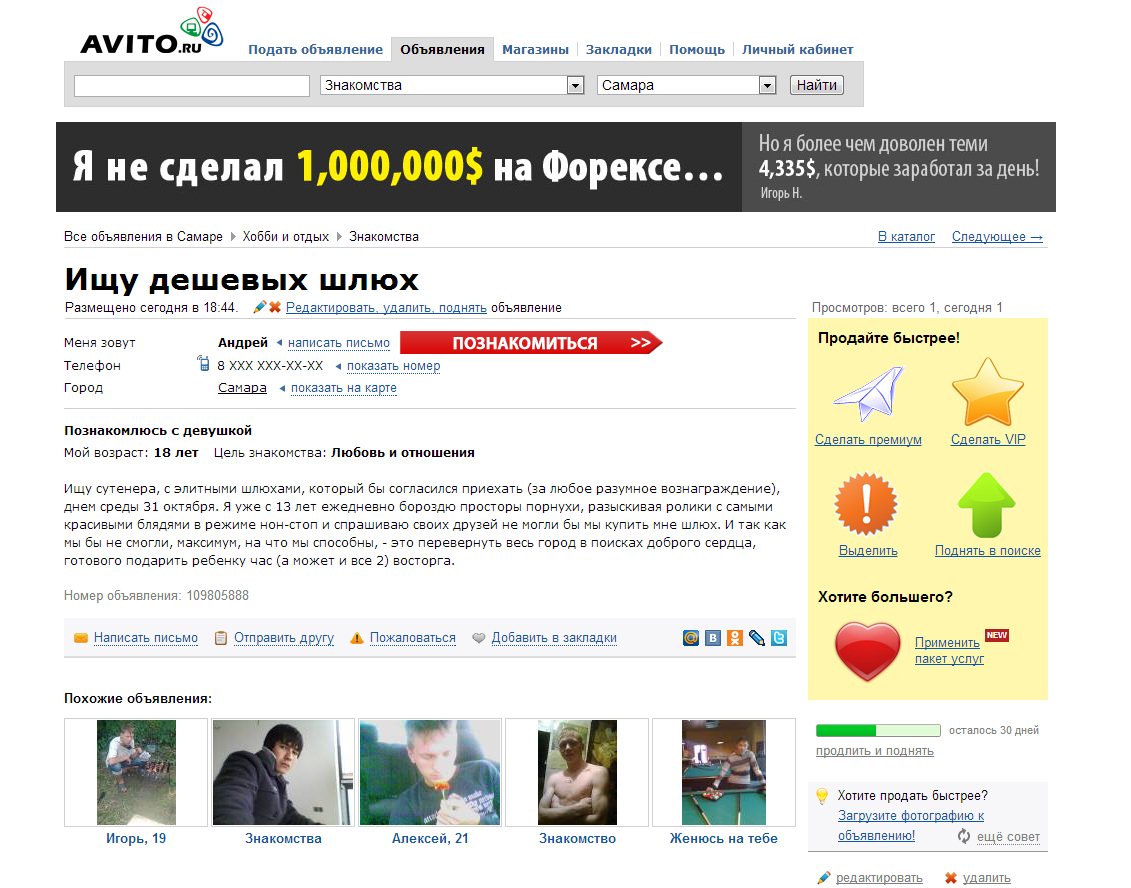Open the Личный кабинет tab
The width and height of the screenshot is (1131, 888).
pos(797,49)
